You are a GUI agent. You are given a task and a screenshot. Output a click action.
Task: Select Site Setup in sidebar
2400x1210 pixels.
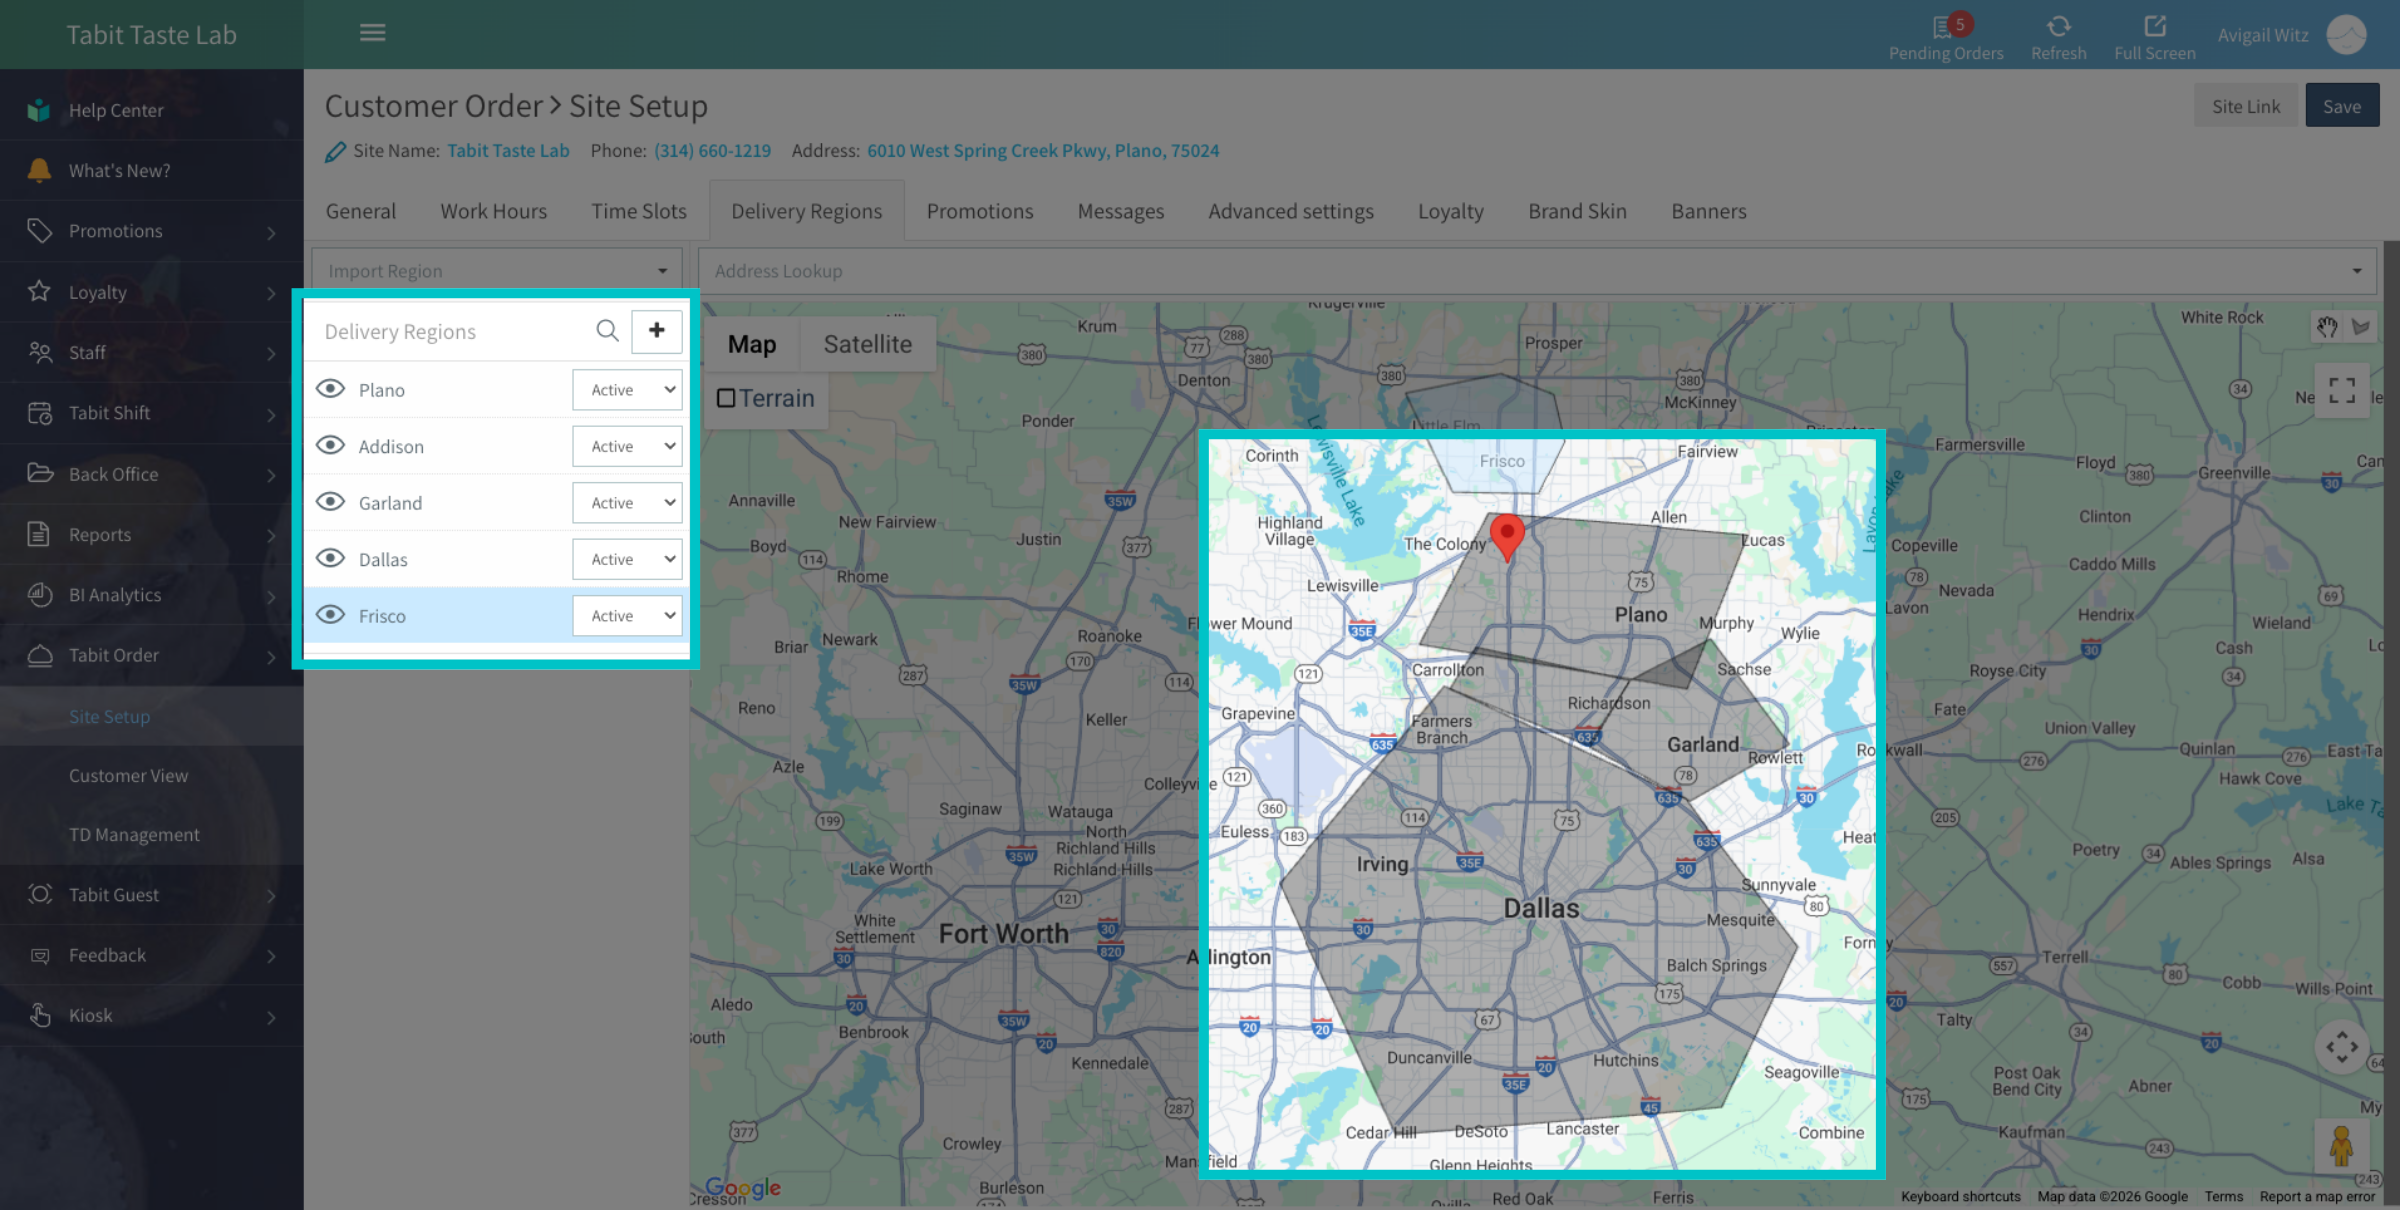tap(109, 716)
